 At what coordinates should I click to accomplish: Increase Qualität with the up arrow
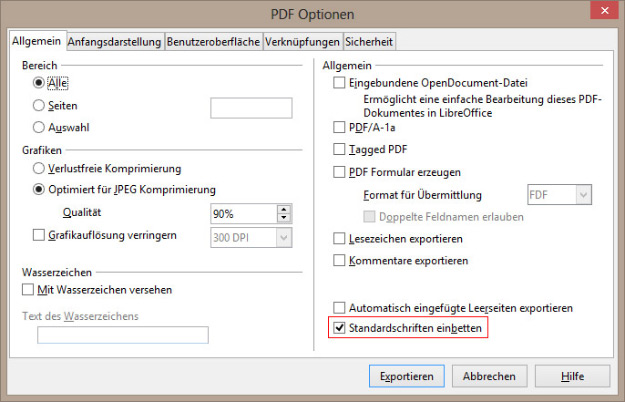click(x=283, y=210)
